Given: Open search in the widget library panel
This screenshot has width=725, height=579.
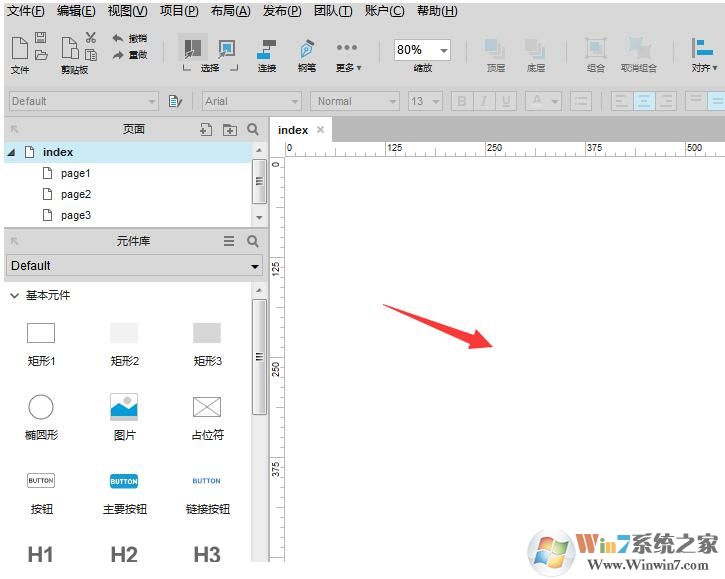Looking at the screenshot, I should coord(253,241).
